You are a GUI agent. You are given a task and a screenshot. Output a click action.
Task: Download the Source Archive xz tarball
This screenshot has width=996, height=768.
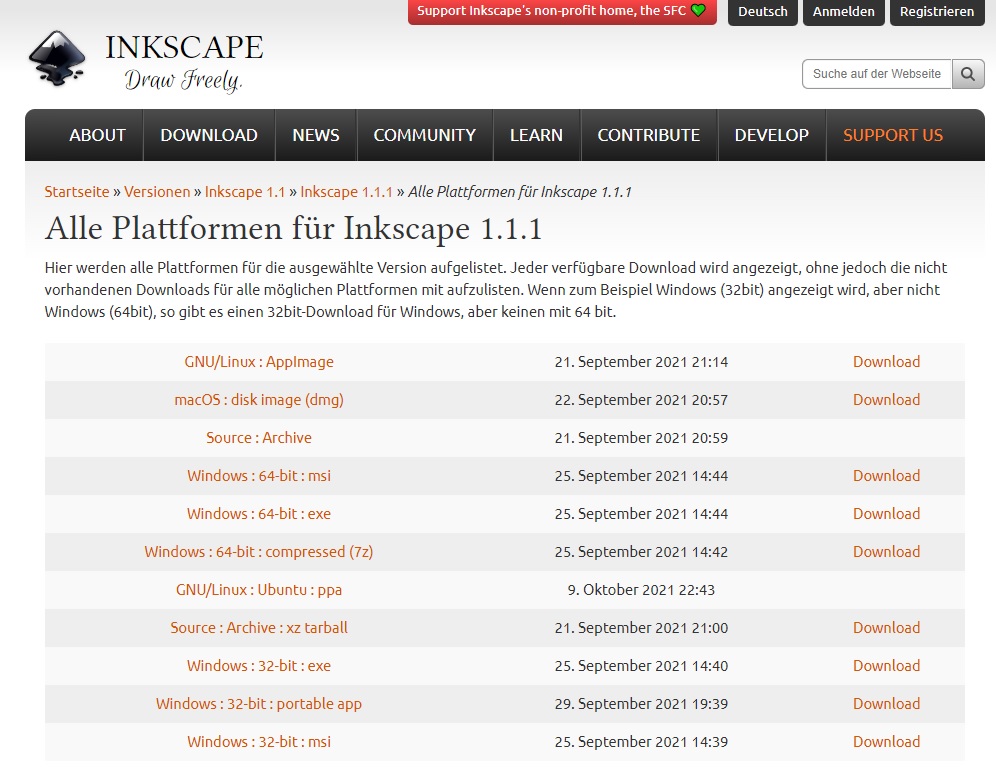point(886,628)
